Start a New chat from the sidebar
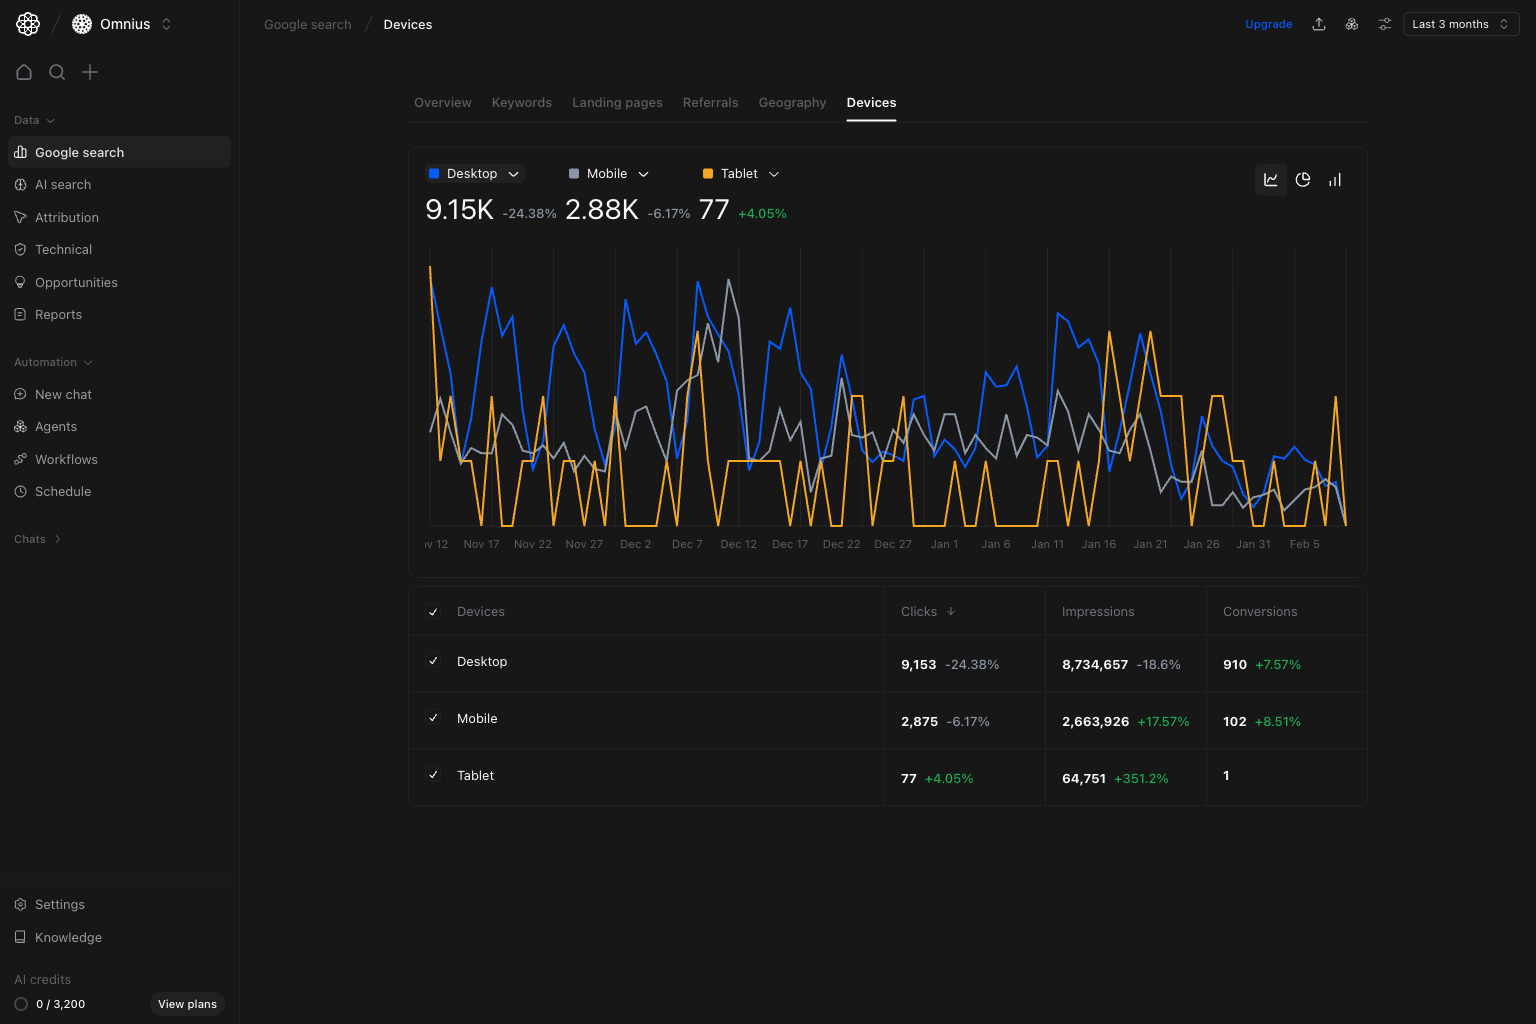Image resolution: width=1536 pixels, height=1024 pixels. (x=64, y=394)
